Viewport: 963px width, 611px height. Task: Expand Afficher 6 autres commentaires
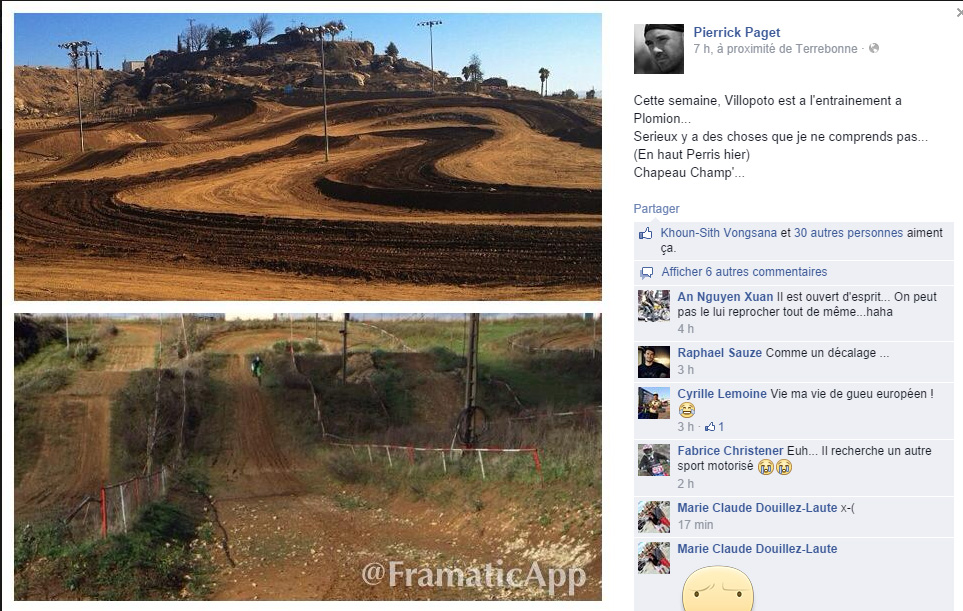[744, 271]
